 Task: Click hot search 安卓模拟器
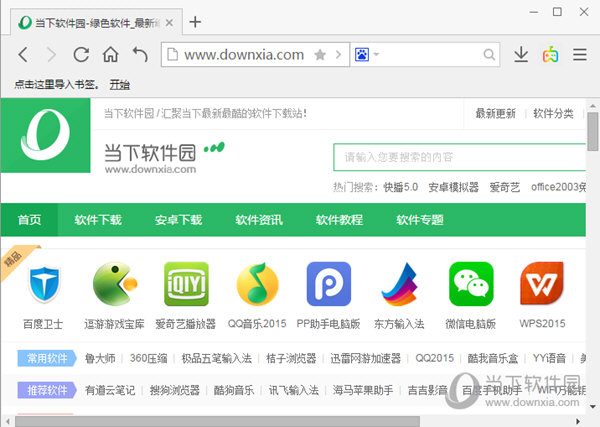(x=453, y=187)
